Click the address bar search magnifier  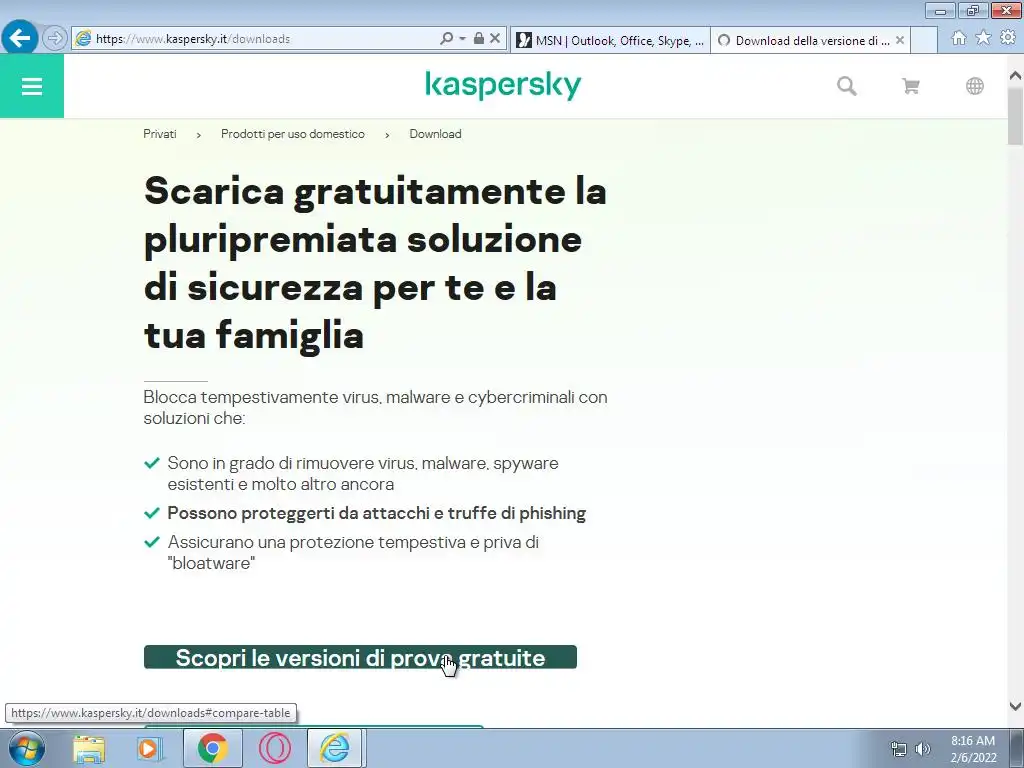pyautogui.click(x=446, y=39)
